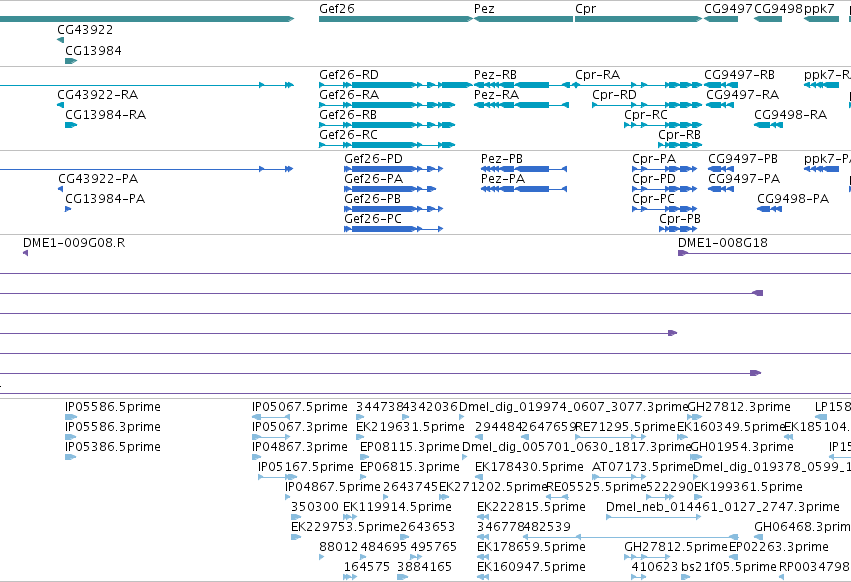Click the DME1-009G08.R clone label

[74, 243]
